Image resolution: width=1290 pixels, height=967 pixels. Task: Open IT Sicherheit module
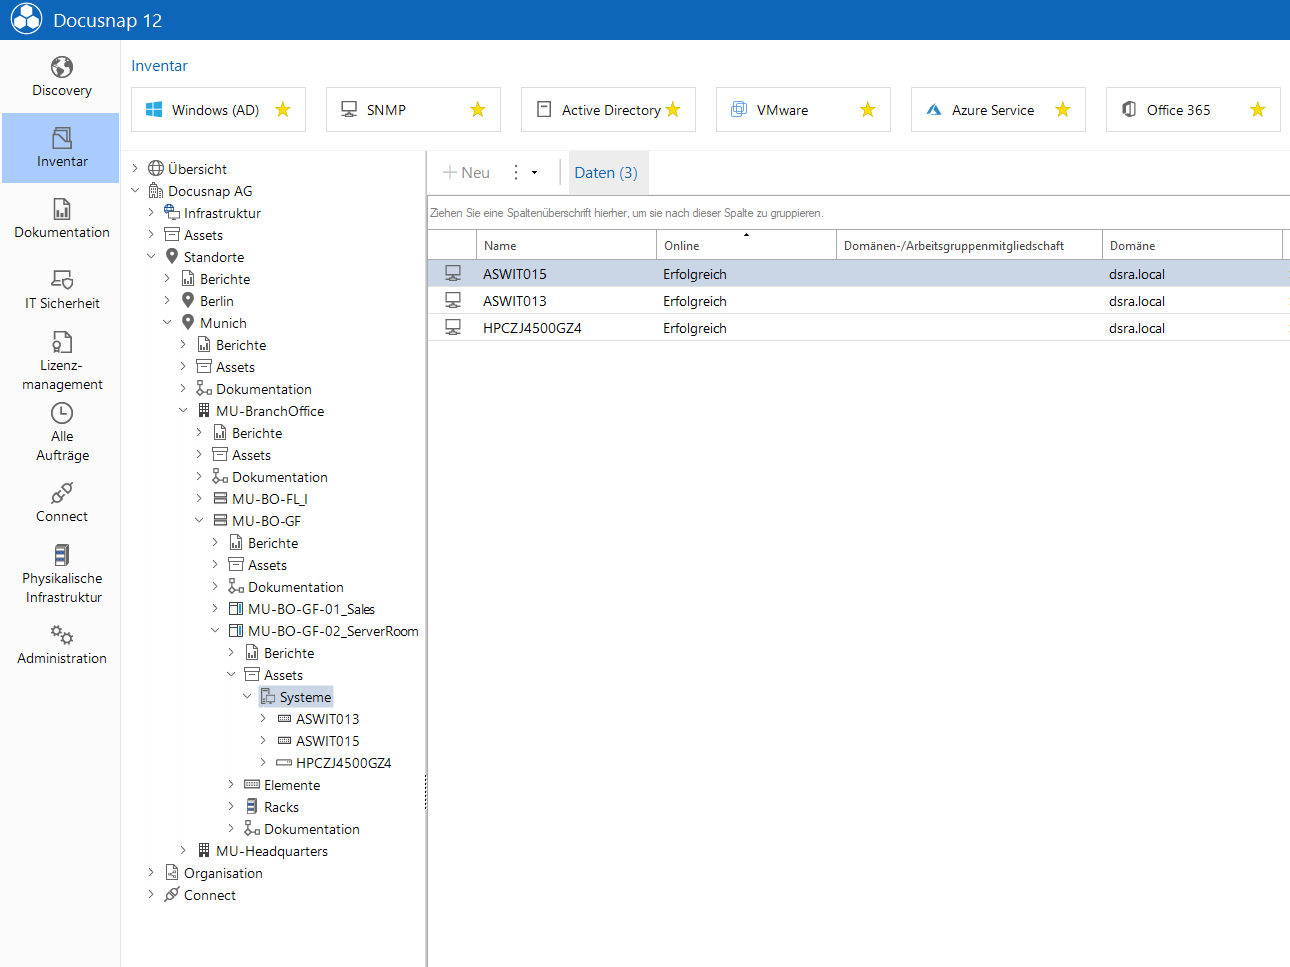(62, 290)
